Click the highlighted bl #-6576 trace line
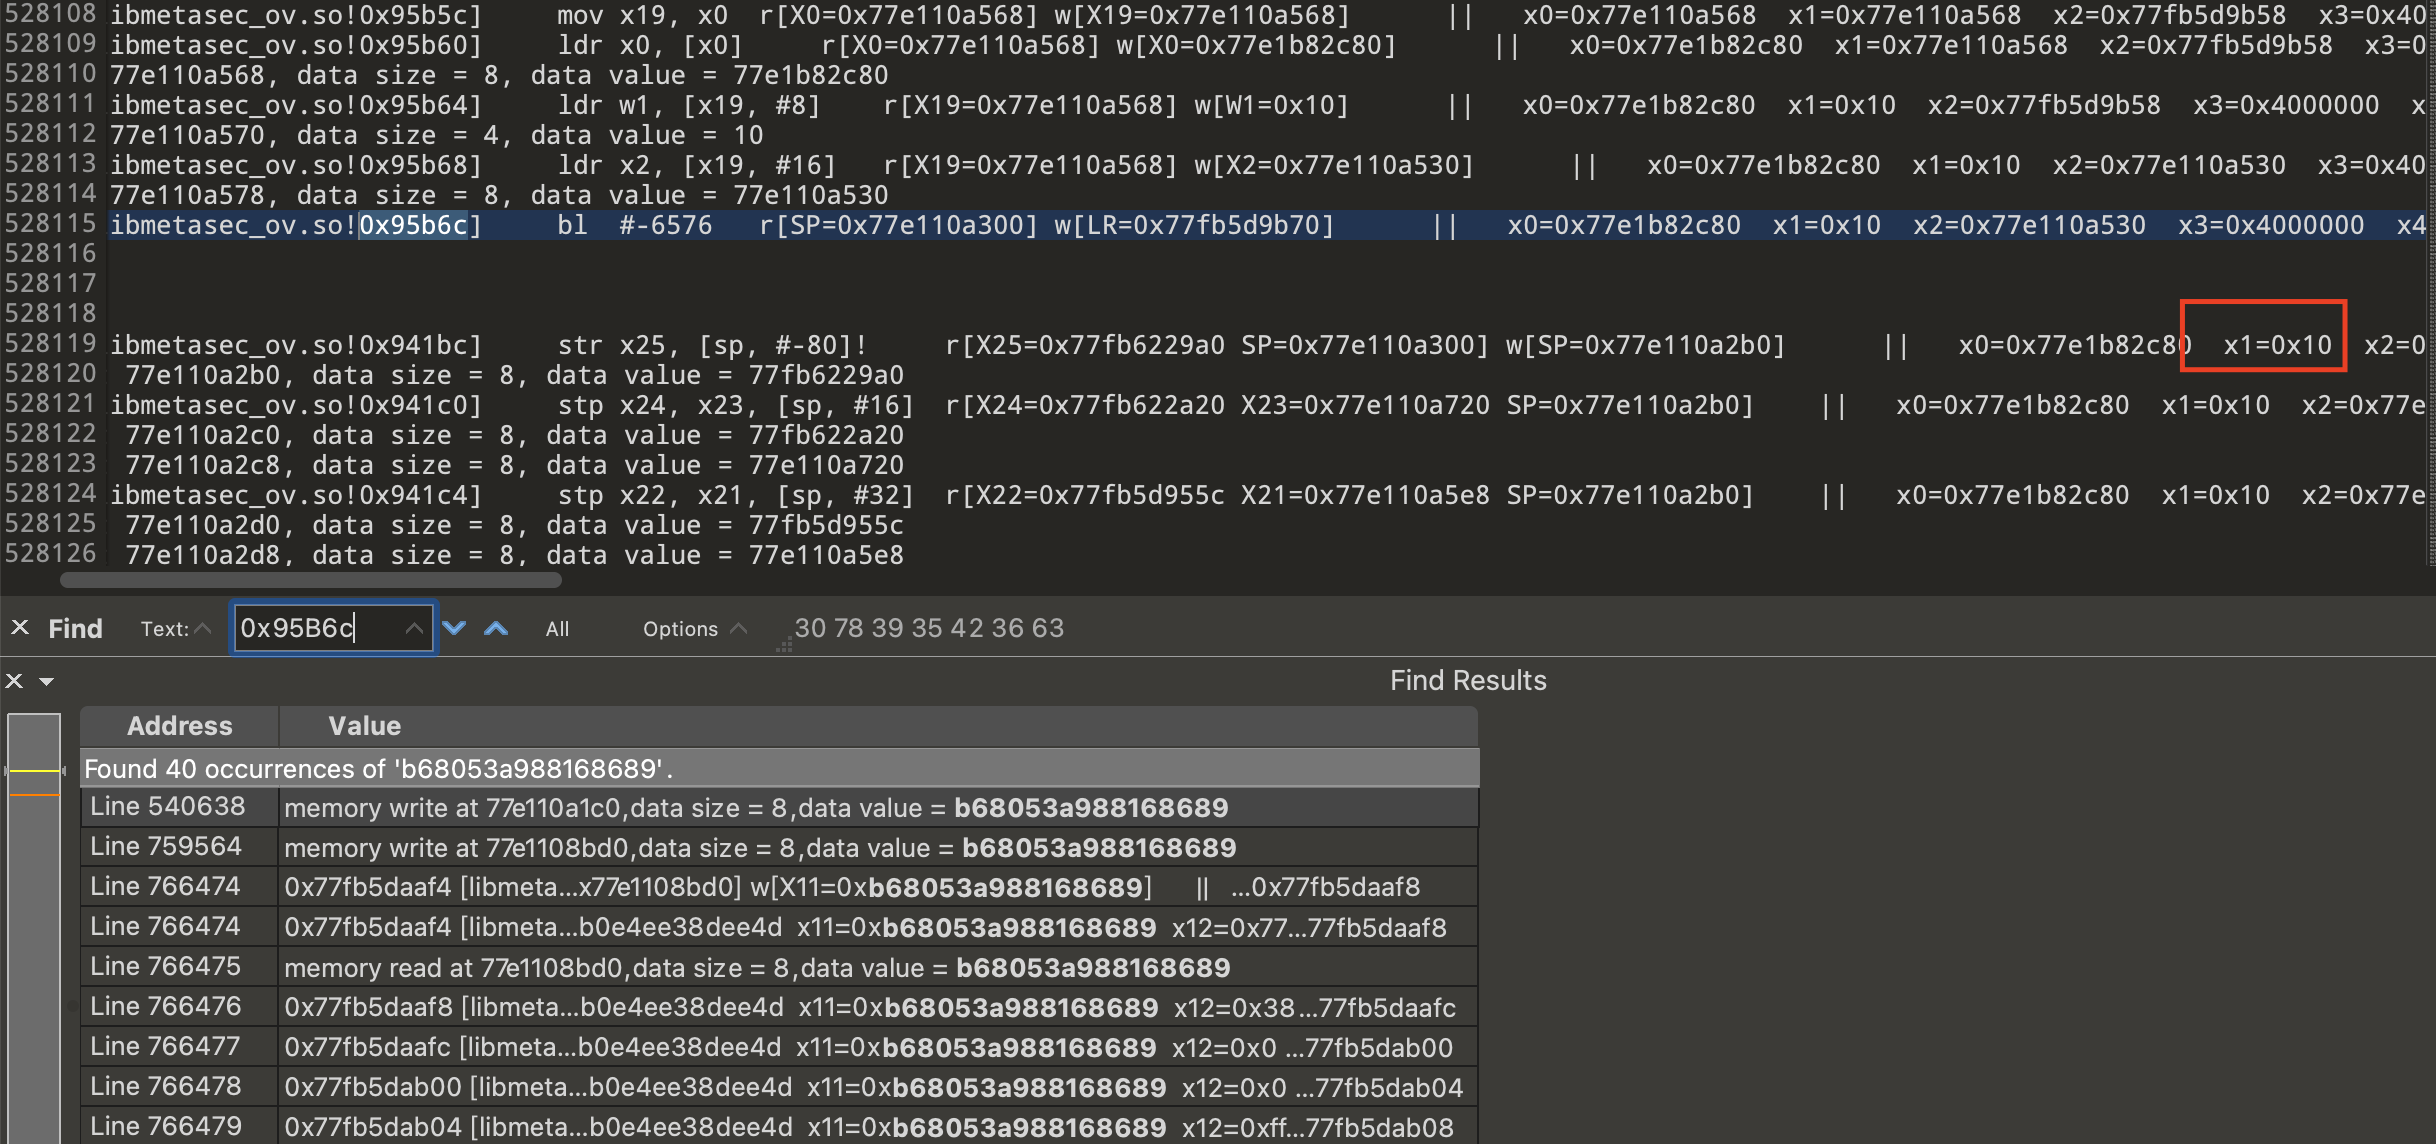 click(634, 225)
